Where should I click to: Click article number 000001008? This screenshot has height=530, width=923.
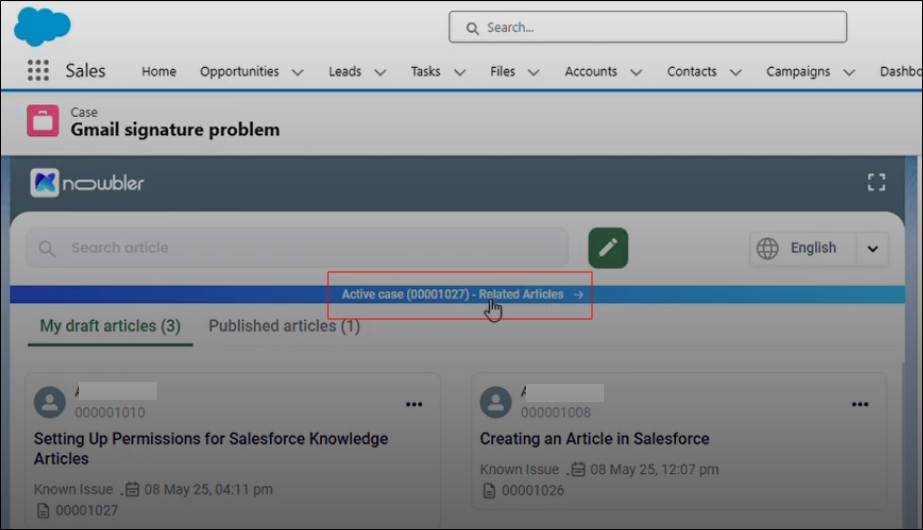click(x=556, y=413)
